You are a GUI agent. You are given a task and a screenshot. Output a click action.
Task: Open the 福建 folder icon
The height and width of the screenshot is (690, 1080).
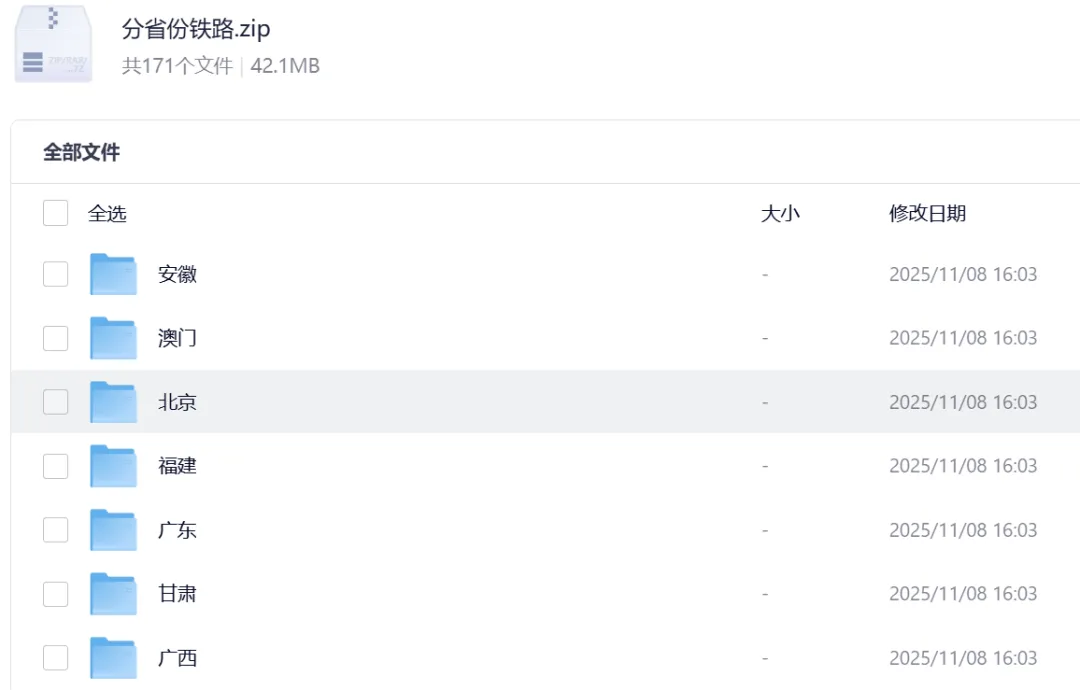(x=114, y=466)
